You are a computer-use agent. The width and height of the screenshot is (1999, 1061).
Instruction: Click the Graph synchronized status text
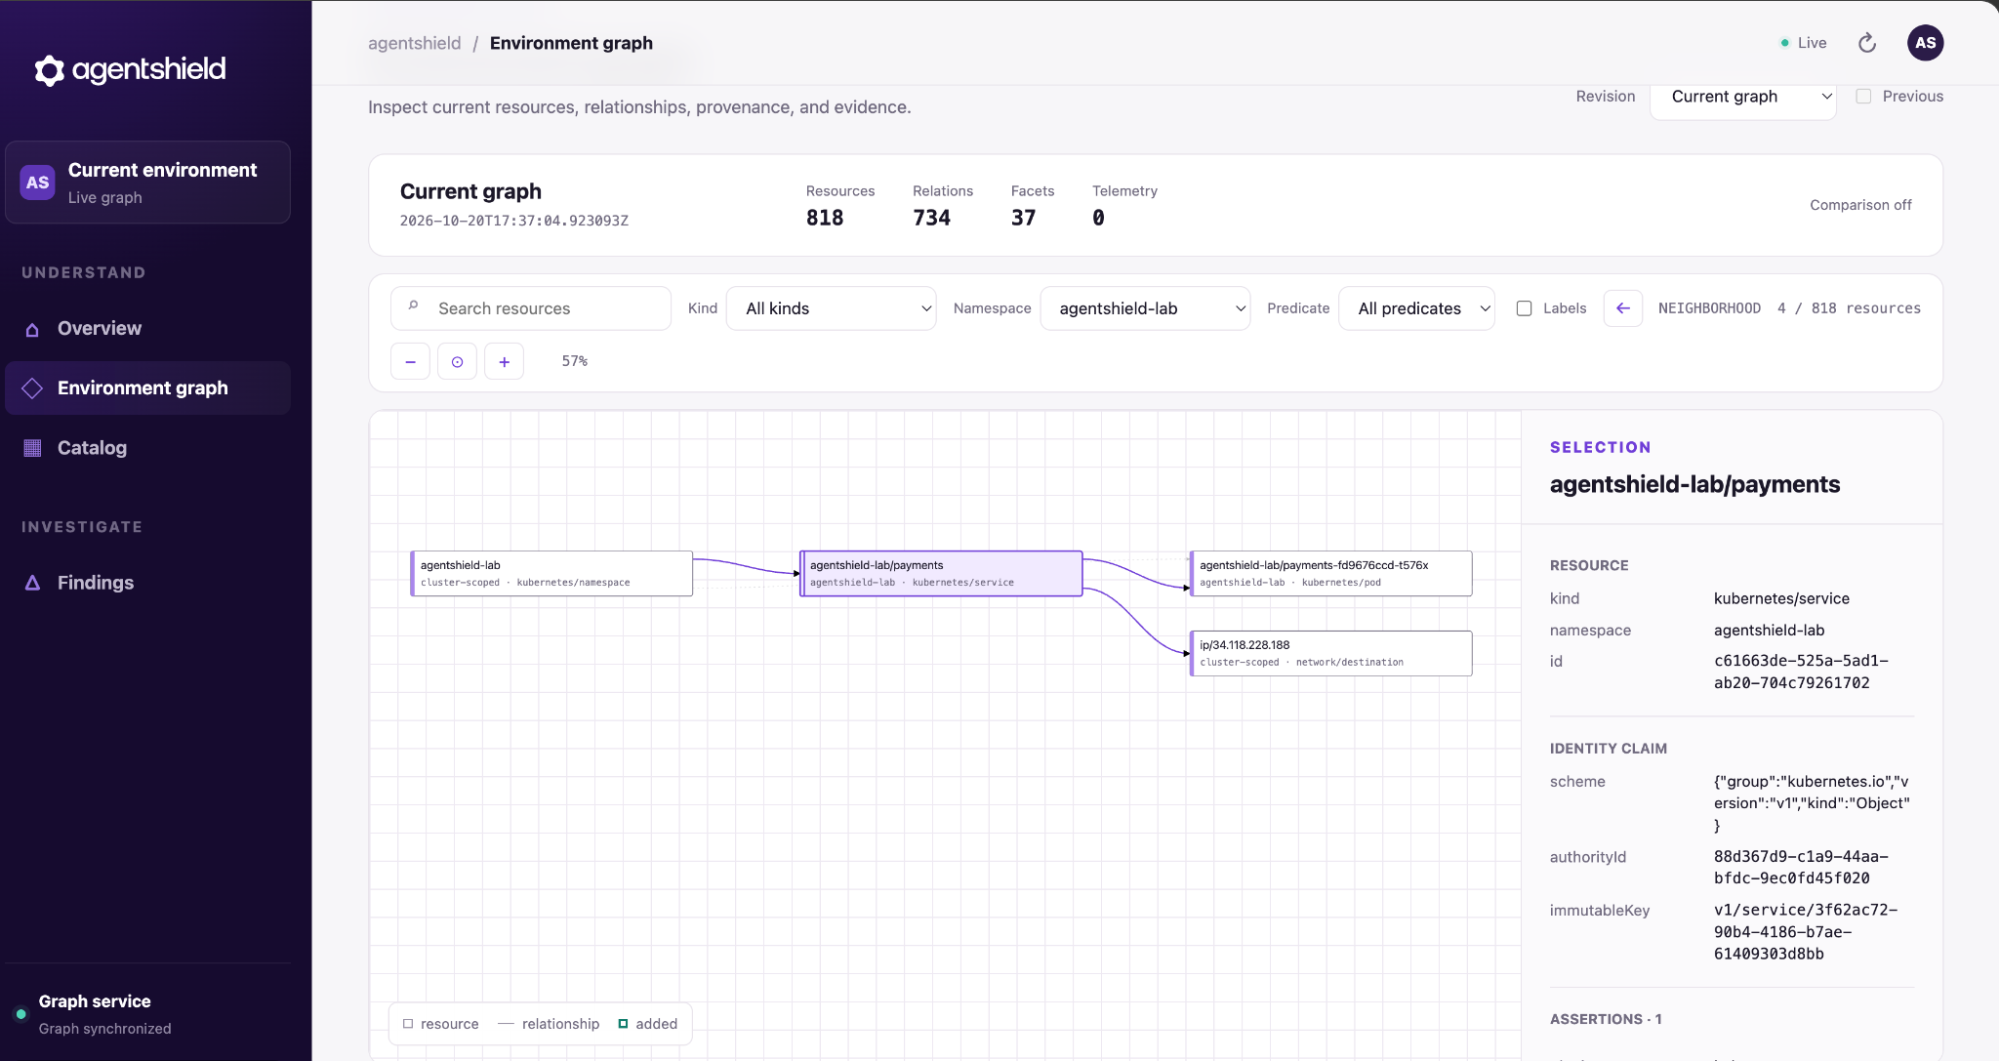coord(105,1029)
